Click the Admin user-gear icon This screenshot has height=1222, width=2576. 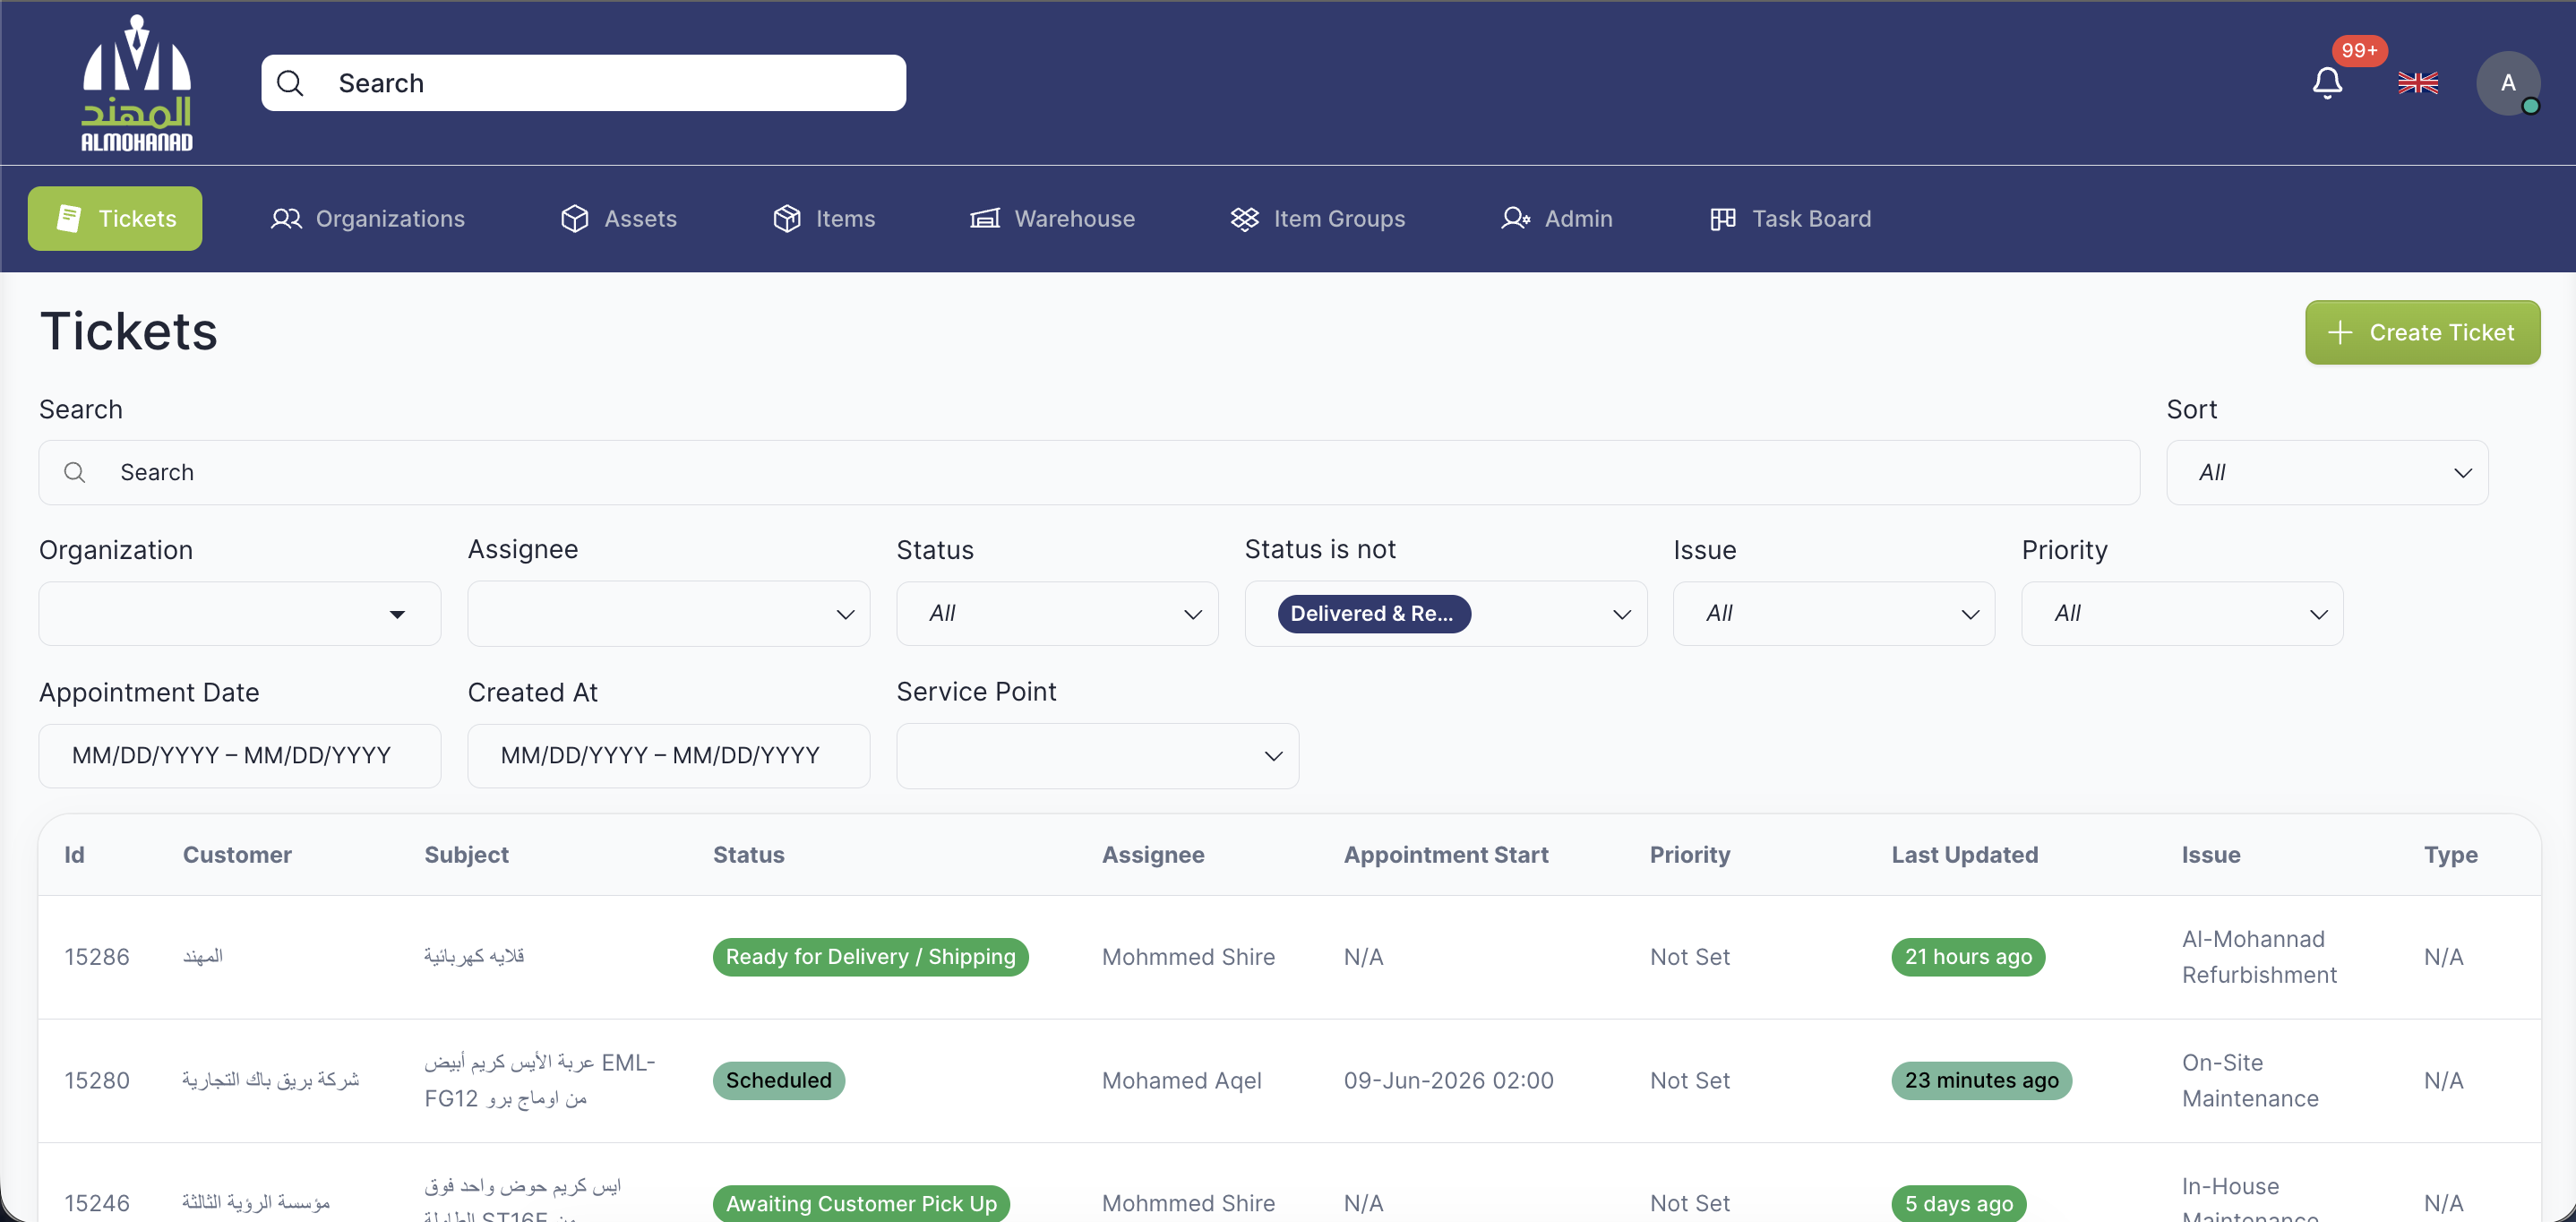tap(1515, 218)
